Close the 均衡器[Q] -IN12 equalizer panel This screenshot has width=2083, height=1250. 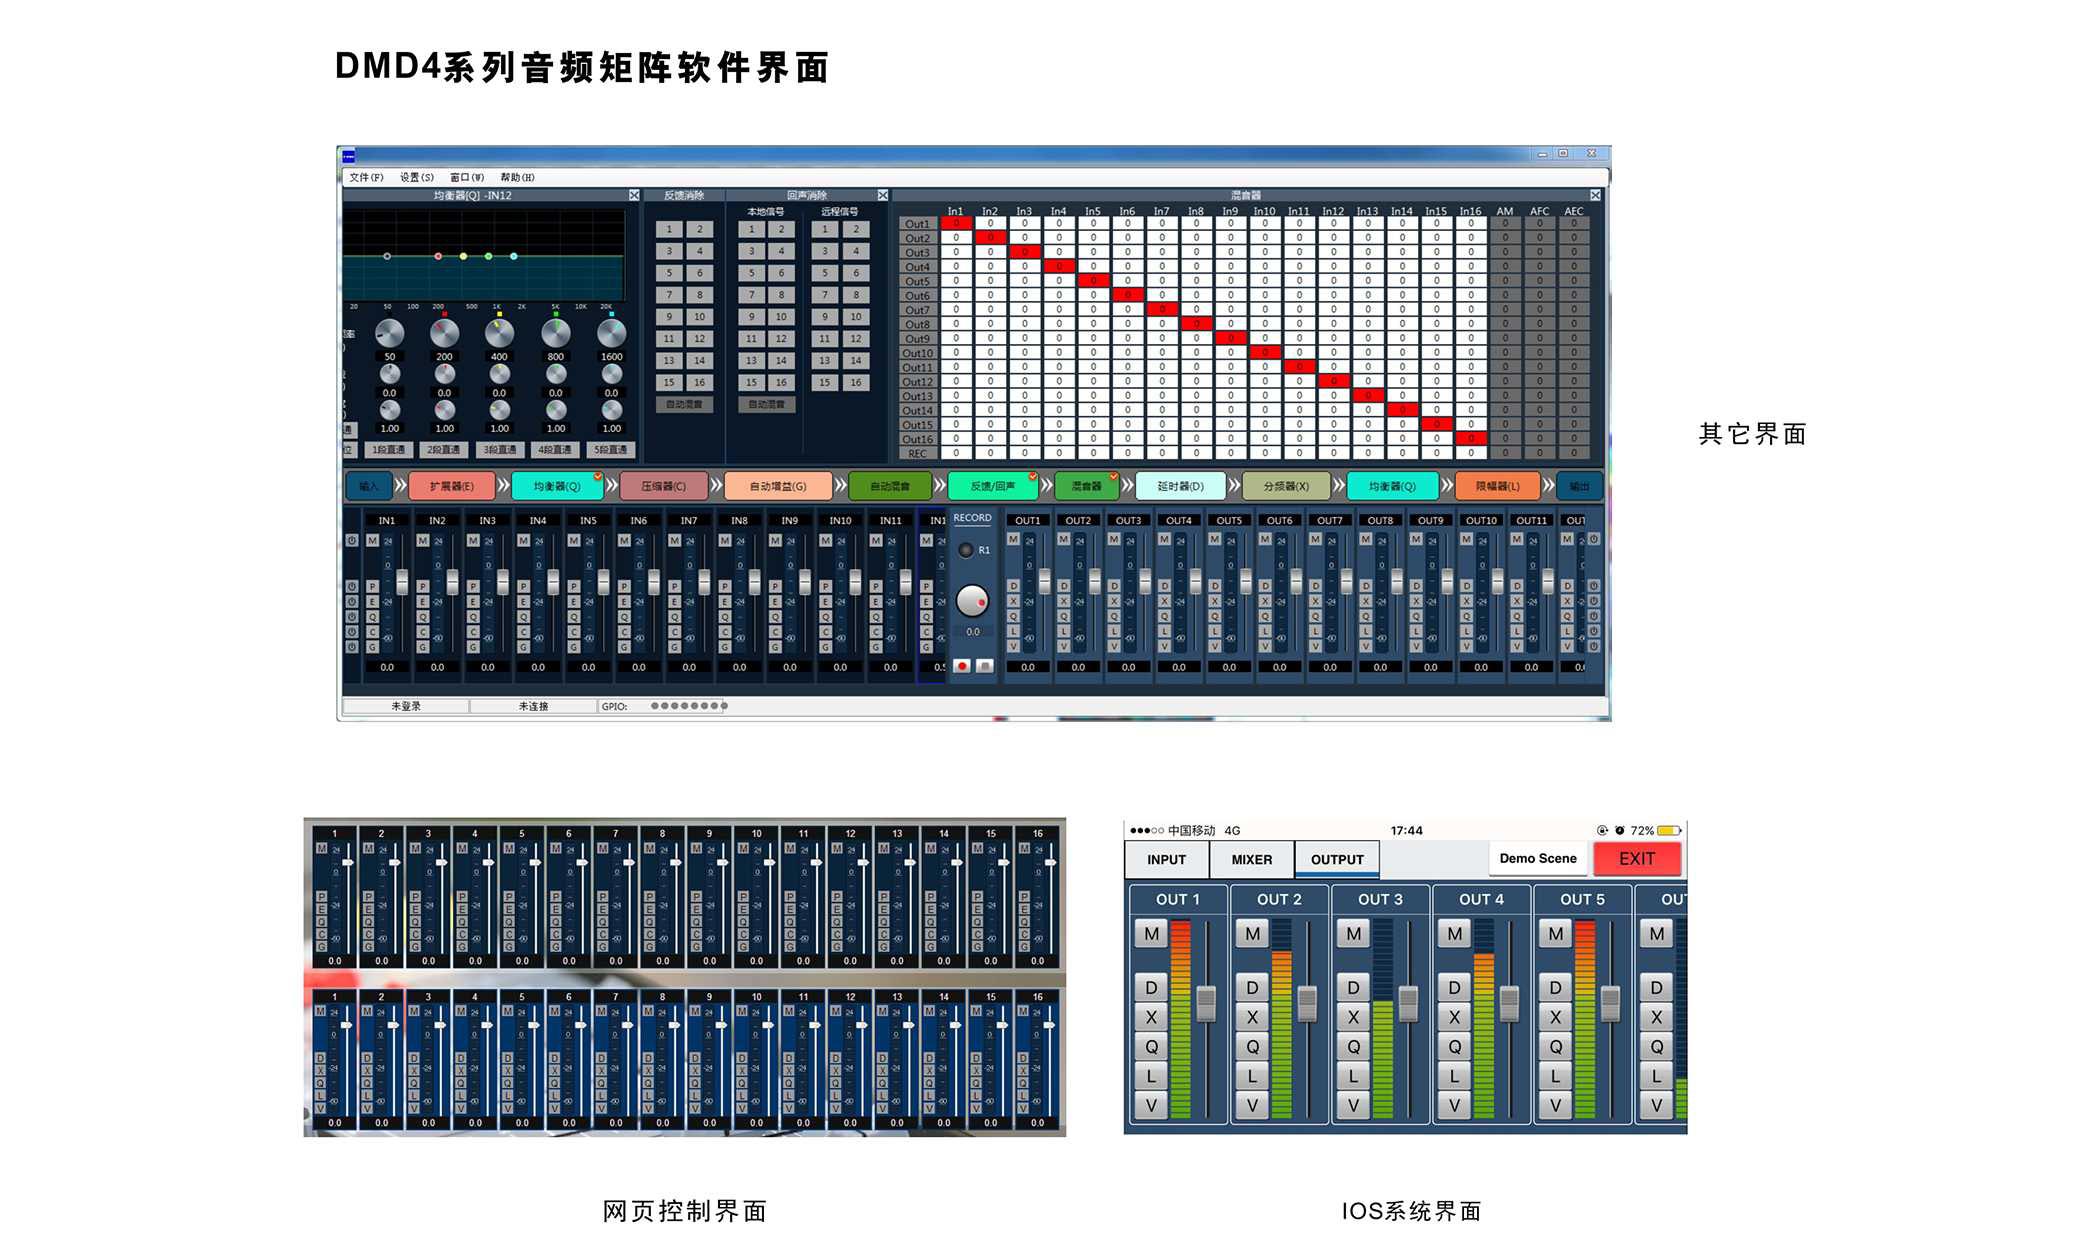pos(634,195)
